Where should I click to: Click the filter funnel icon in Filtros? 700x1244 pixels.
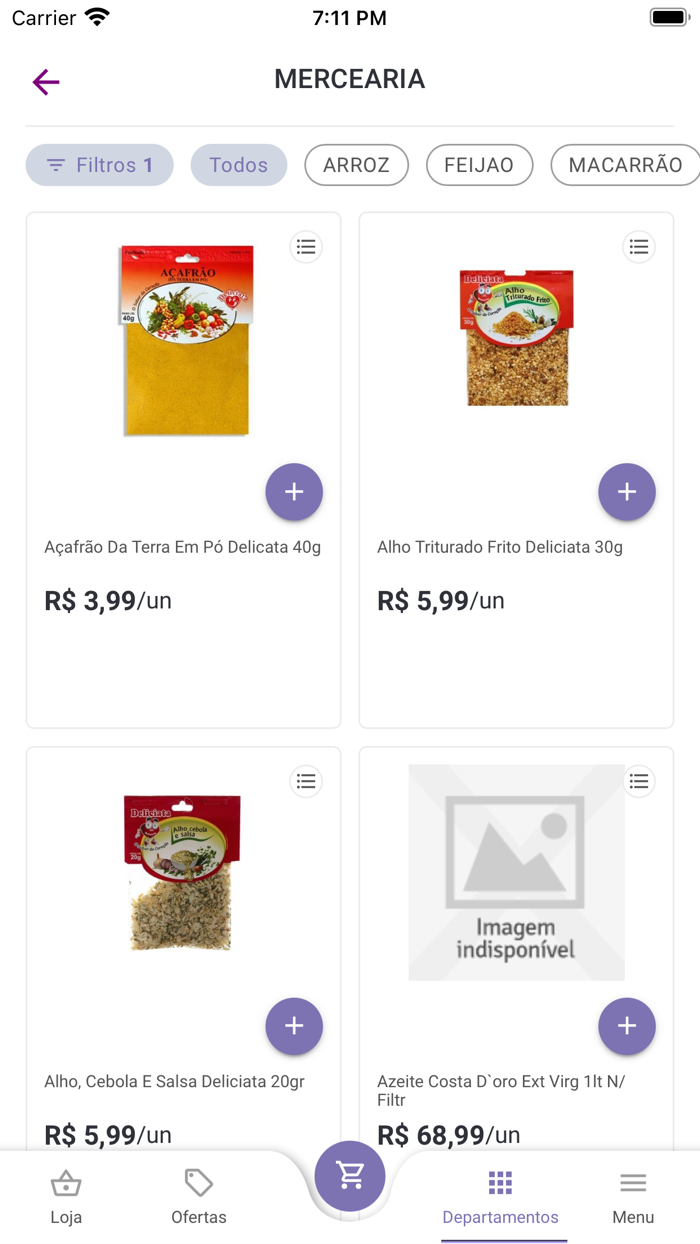click(55, 165)
